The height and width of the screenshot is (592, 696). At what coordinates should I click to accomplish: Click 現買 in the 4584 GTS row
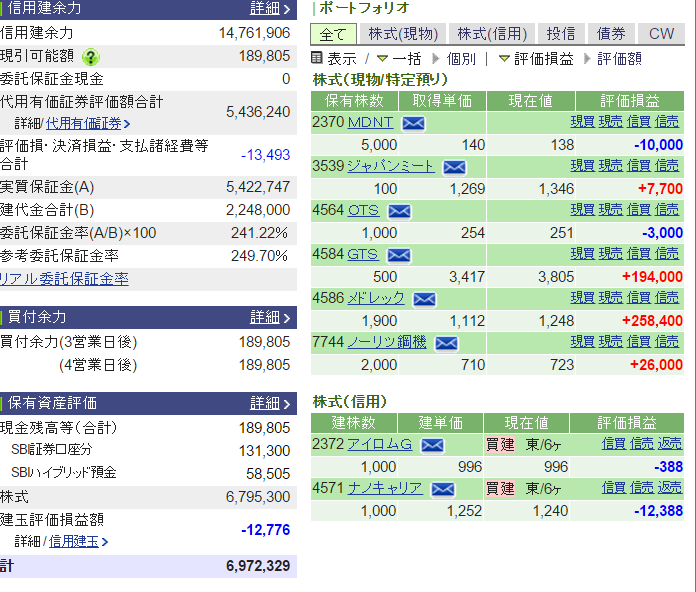pyautogui.click(x=582, y=253)
